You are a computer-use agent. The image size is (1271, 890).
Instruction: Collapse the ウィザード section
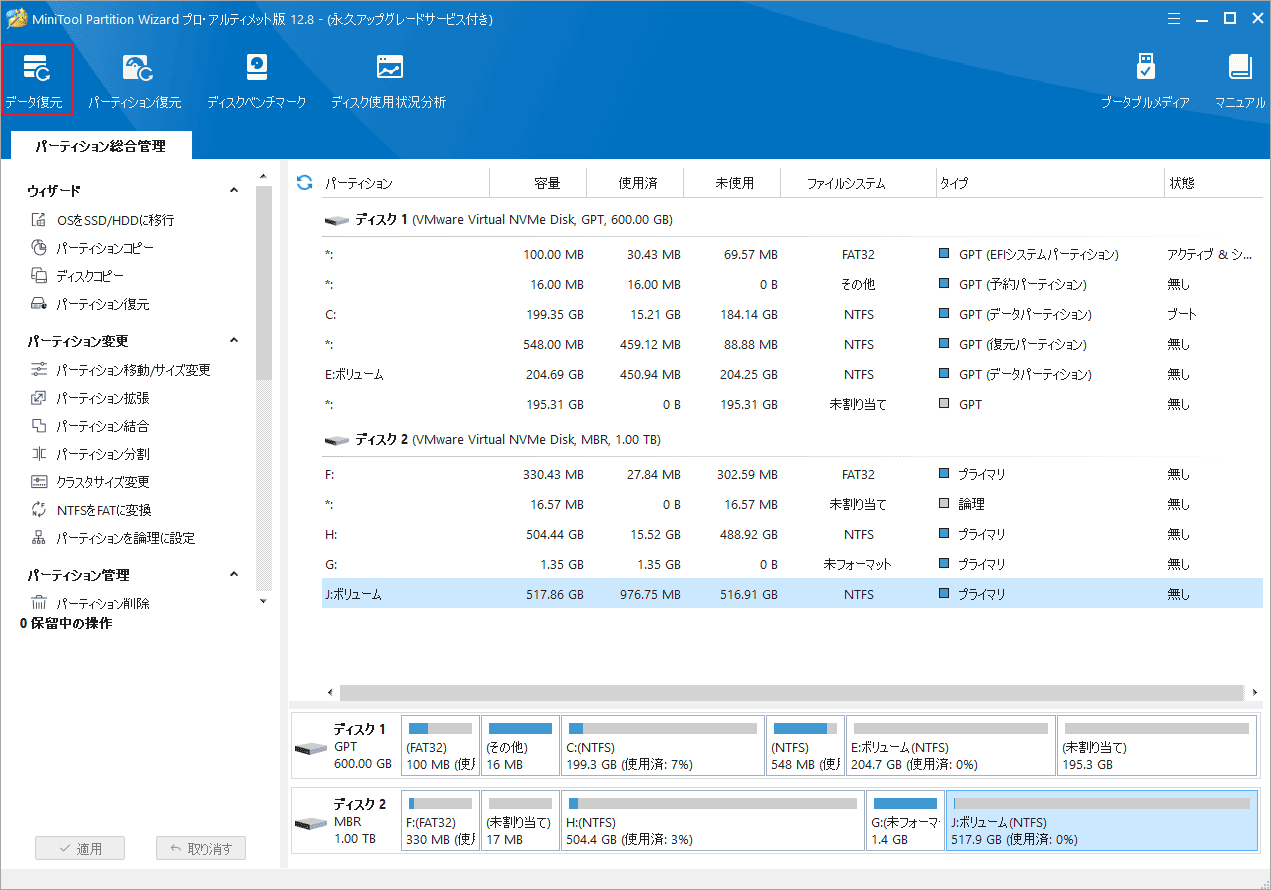(234, 190)
